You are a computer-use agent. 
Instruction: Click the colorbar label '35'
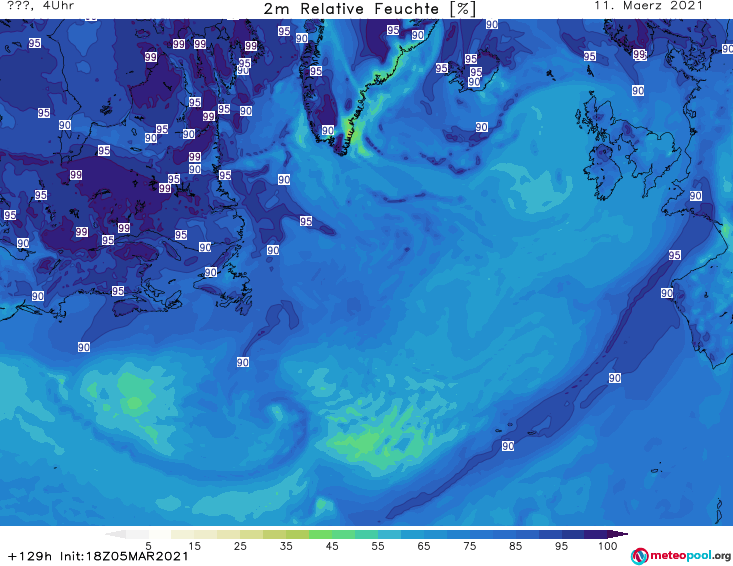coord(286,546)
